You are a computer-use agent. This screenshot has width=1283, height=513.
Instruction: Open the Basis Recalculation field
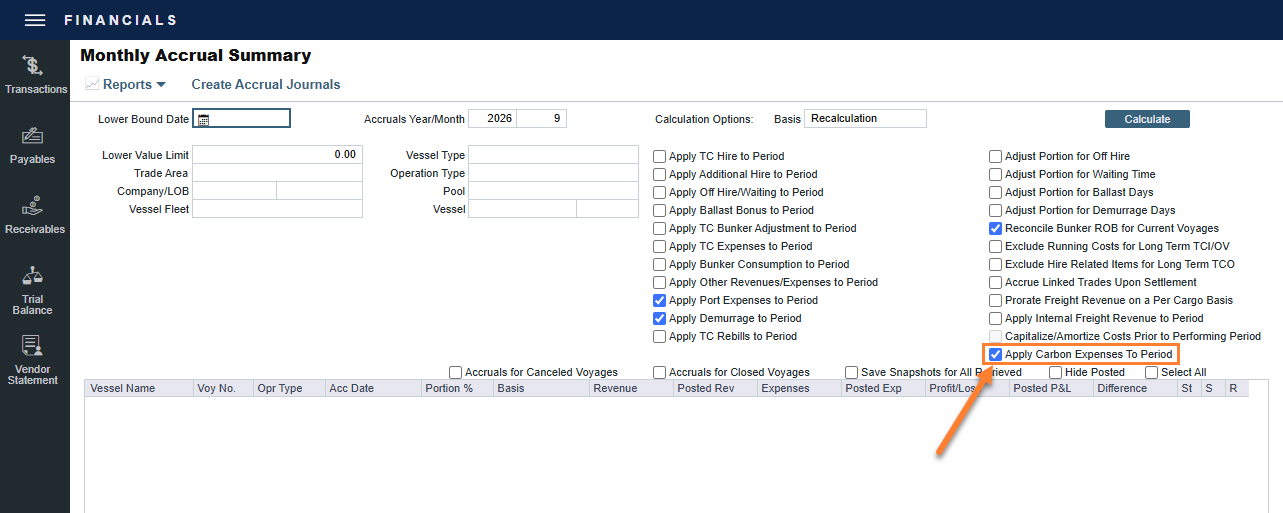(865, 119)
